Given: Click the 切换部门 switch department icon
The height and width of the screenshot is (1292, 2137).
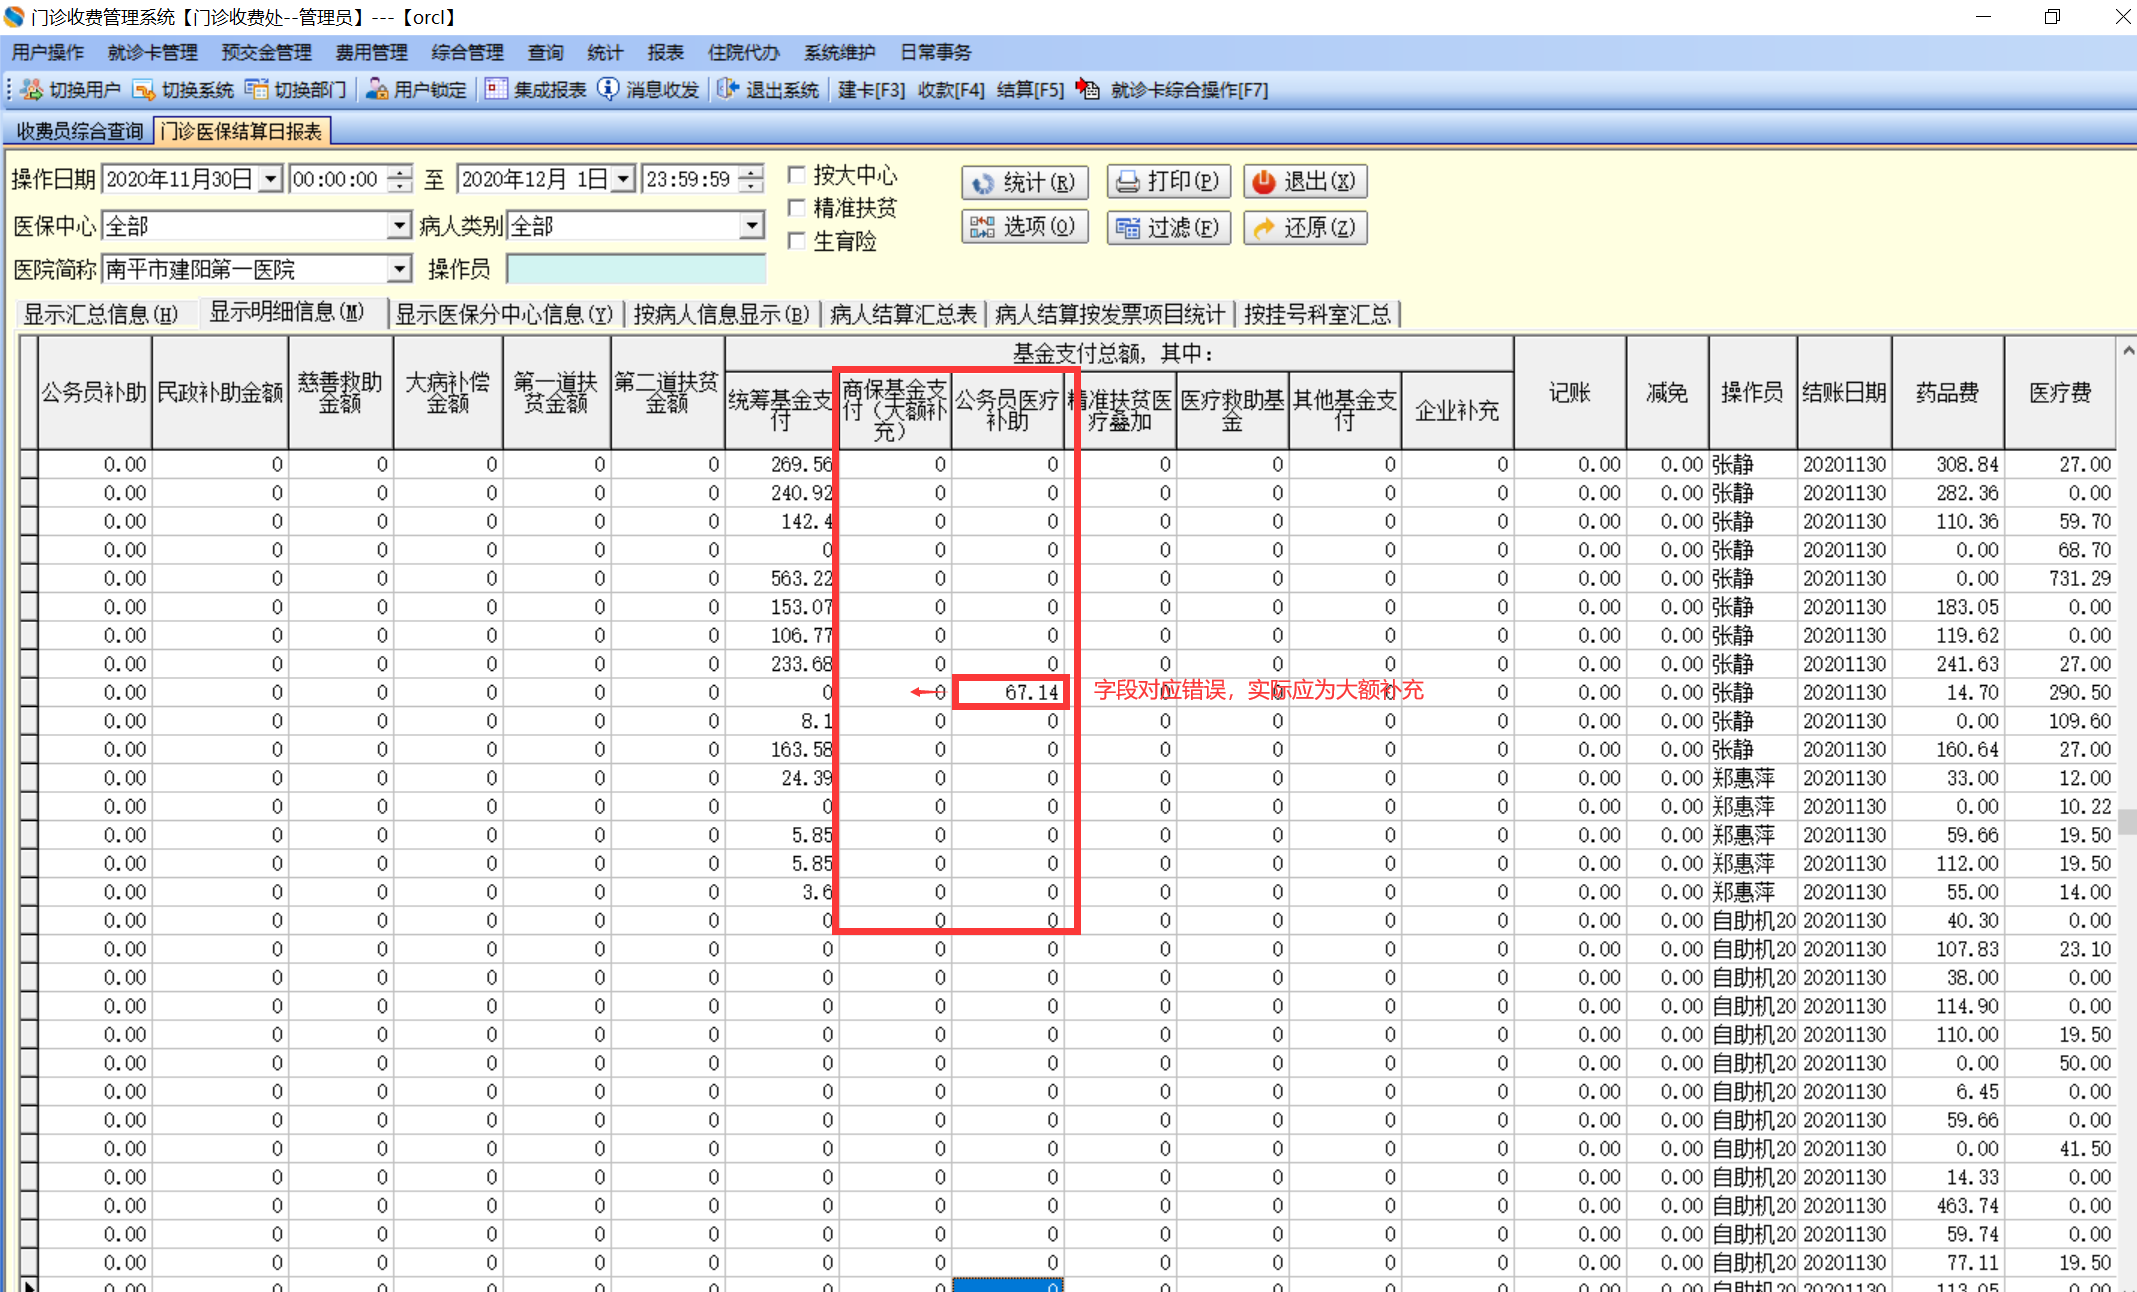Looking at the screenshot, I should (257, 90).
